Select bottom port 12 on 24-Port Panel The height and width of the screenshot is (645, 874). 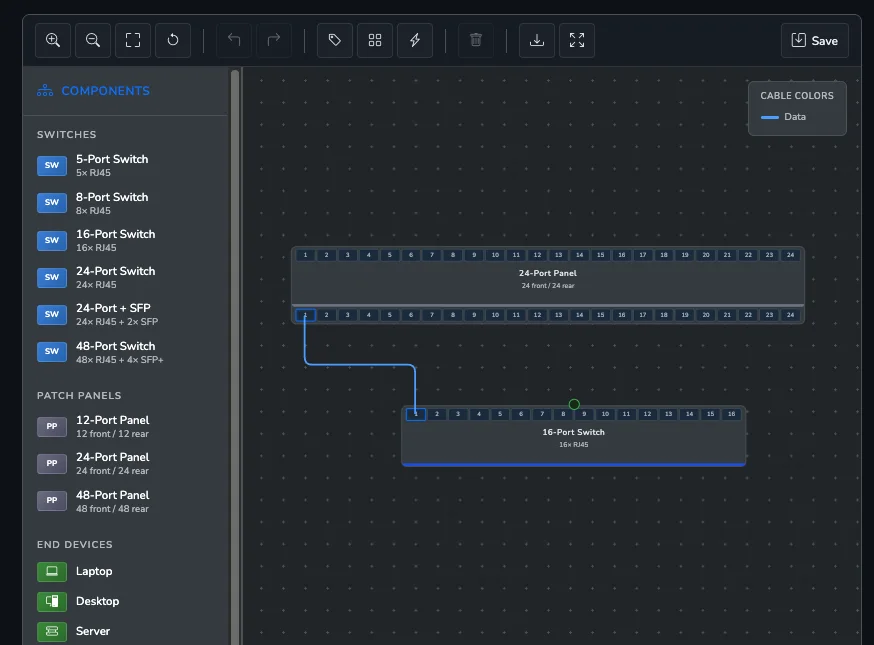tap(537, 315)
